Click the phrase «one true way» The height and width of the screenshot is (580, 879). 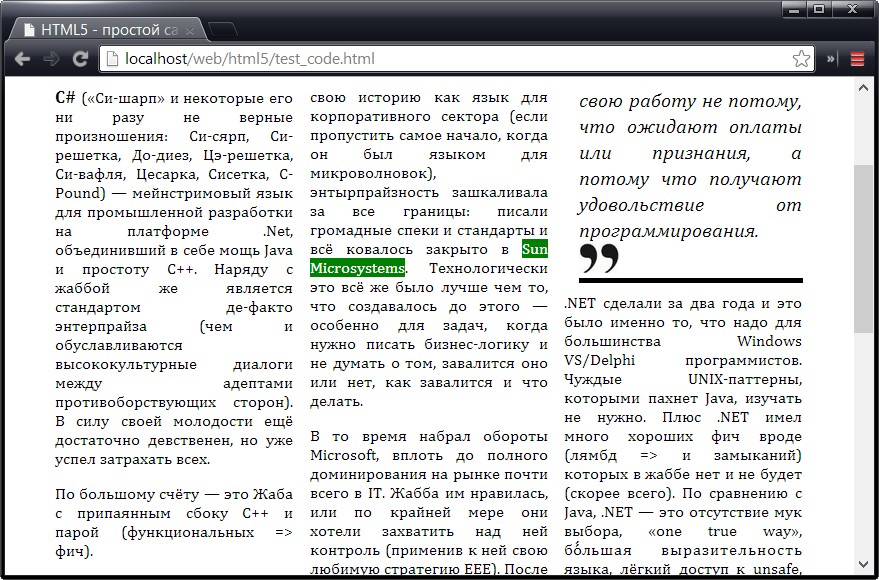coord(725,531)
